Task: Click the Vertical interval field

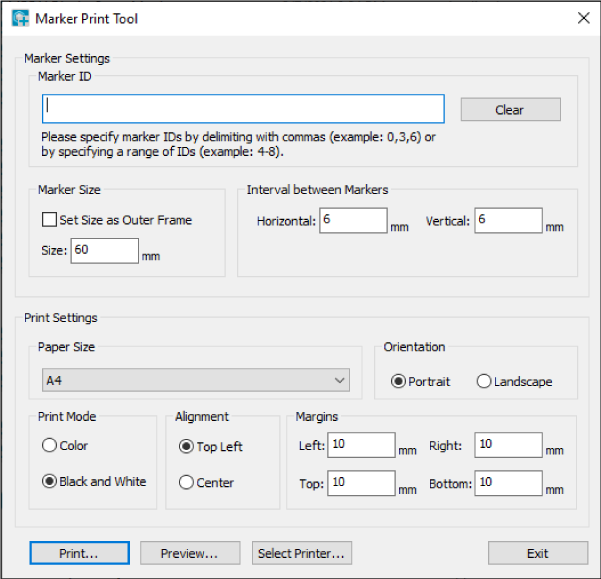Action: tap(508, 220)
